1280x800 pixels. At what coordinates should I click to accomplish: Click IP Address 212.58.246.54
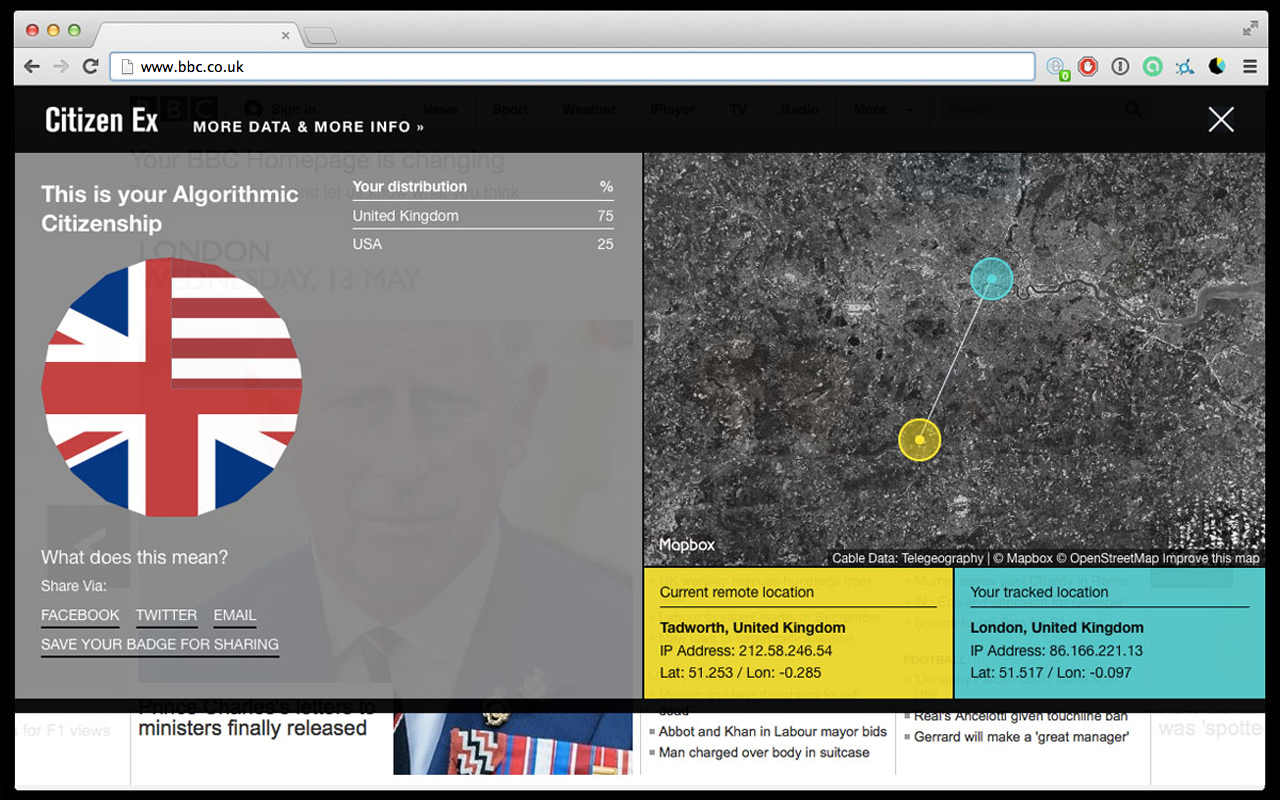pos(746,650)
